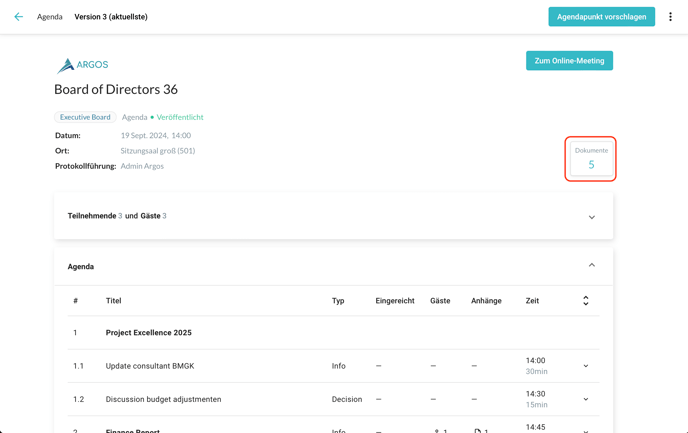Open Project Excellence 2025 agenda item
The height and width of the screenshot is (433, 688).
(x=149, y=333)
